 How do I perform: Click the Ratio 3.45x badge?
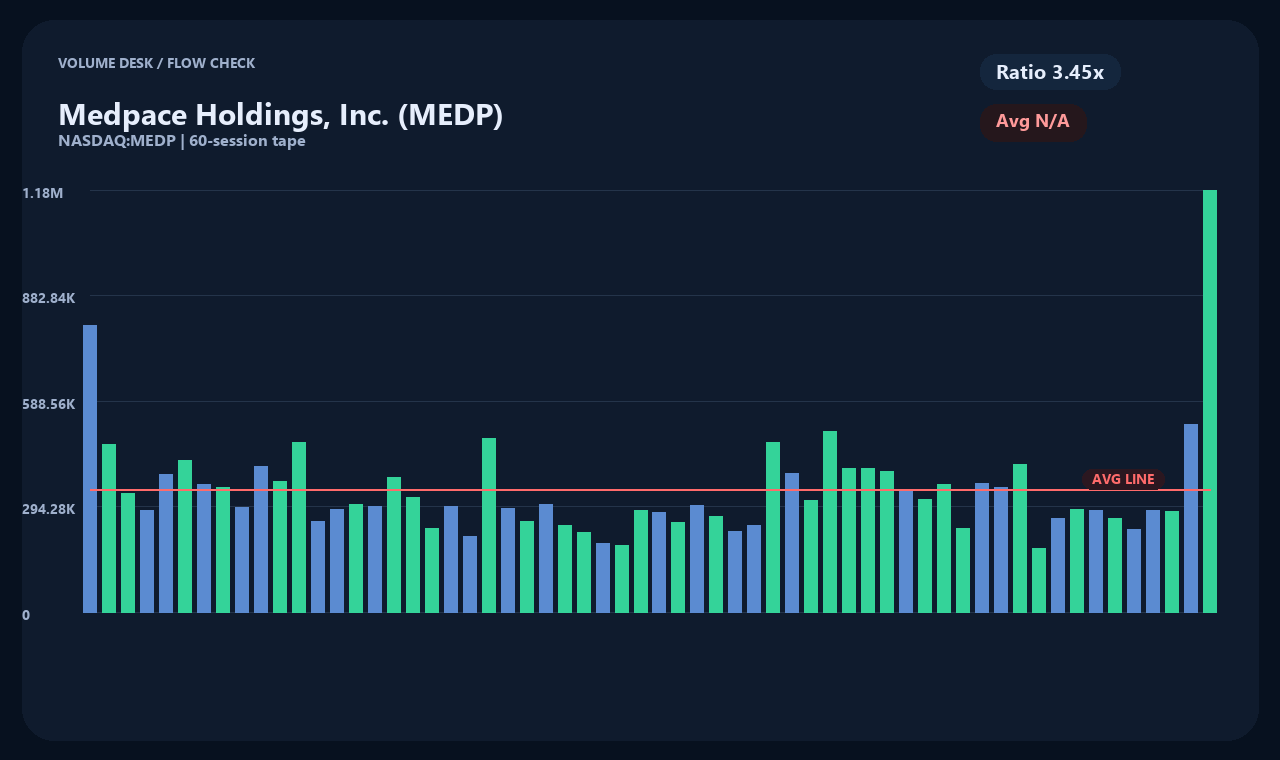point(1050,72)
